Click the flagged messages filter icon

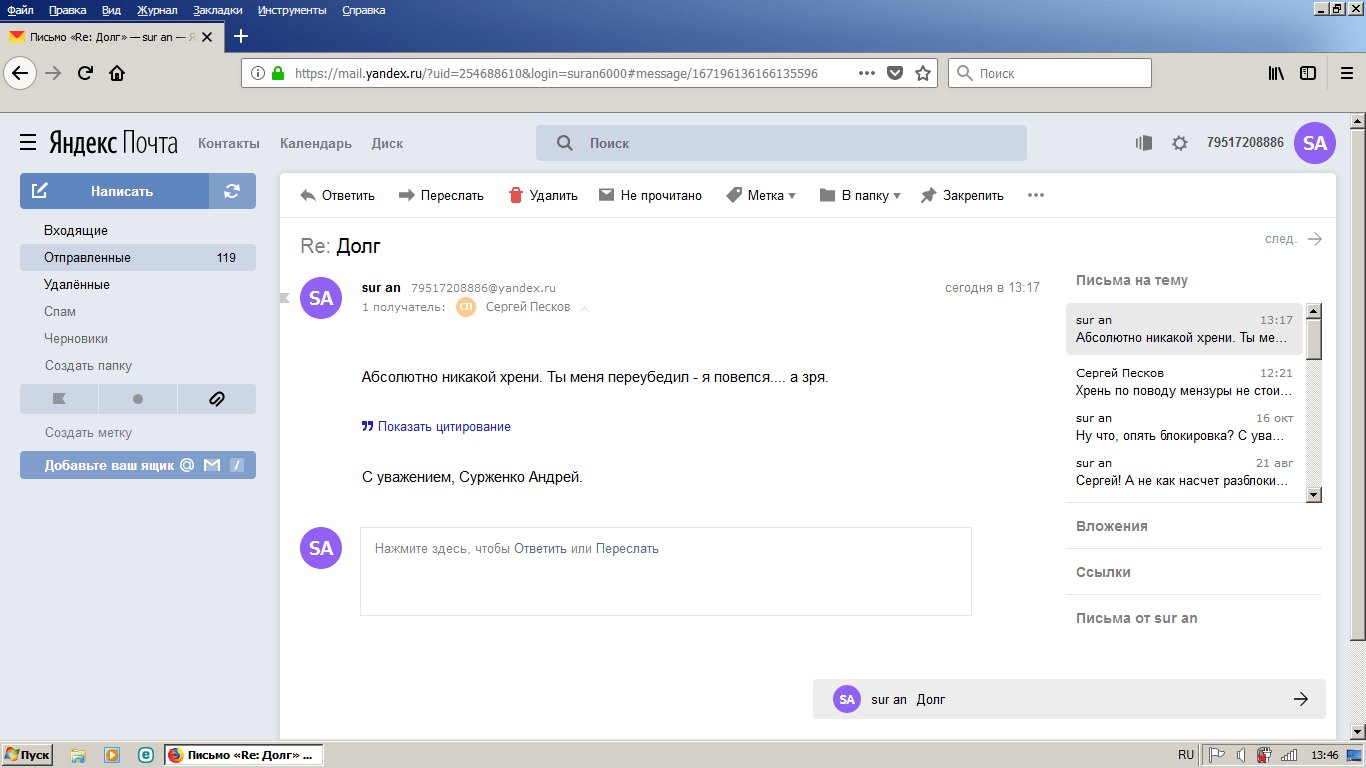[59, 399]
